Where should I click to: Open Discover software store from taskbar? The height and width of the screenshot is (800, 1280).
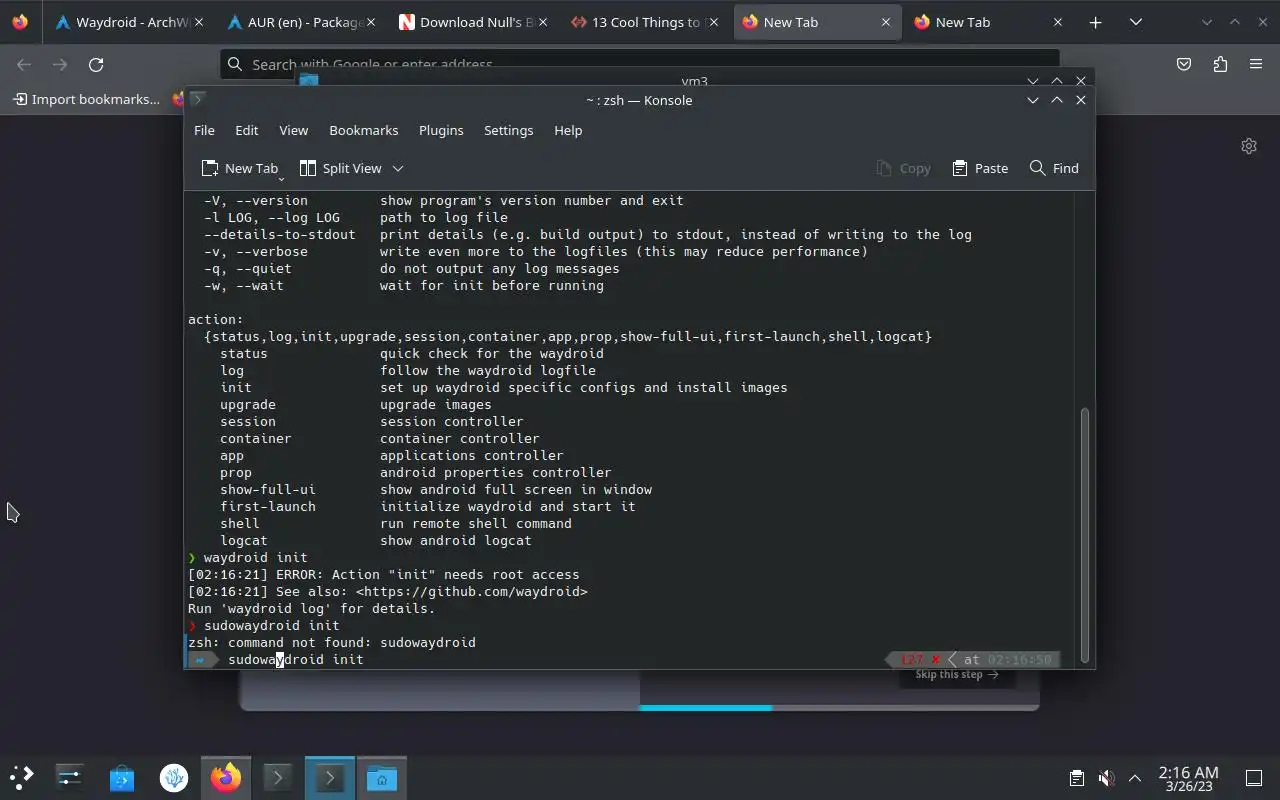pos(121,777)
